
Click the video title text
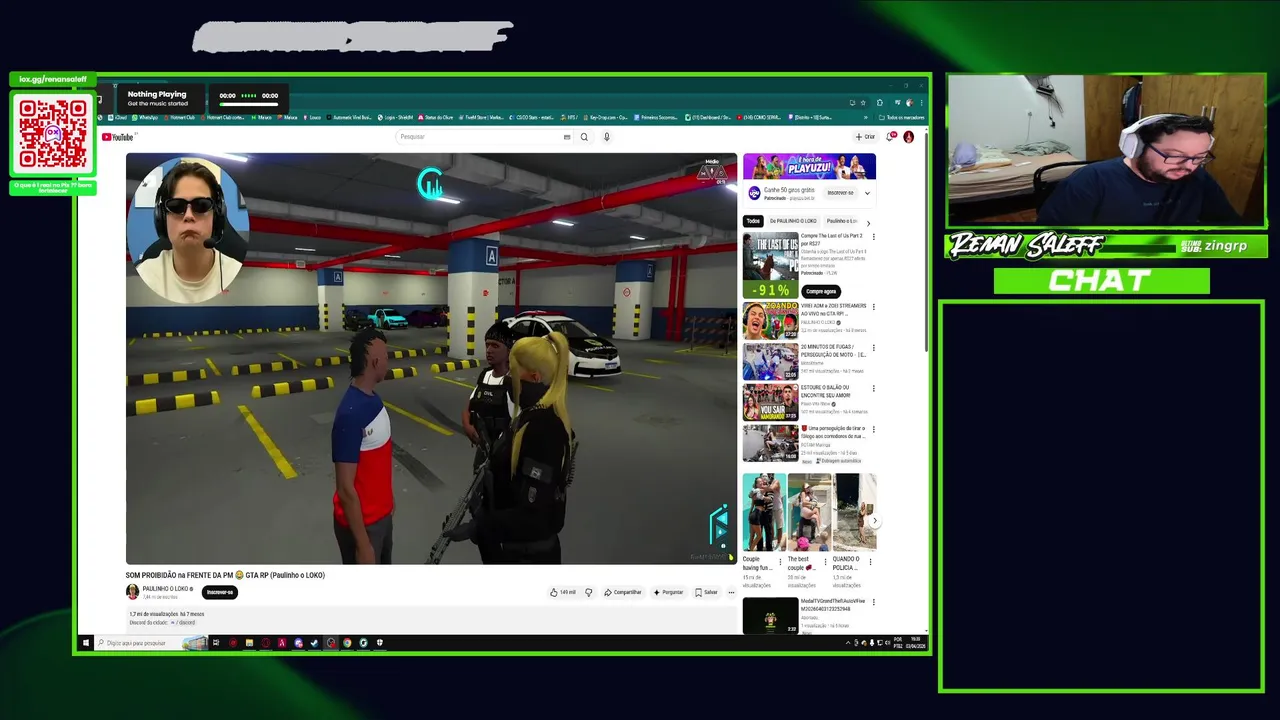[225, 575]
